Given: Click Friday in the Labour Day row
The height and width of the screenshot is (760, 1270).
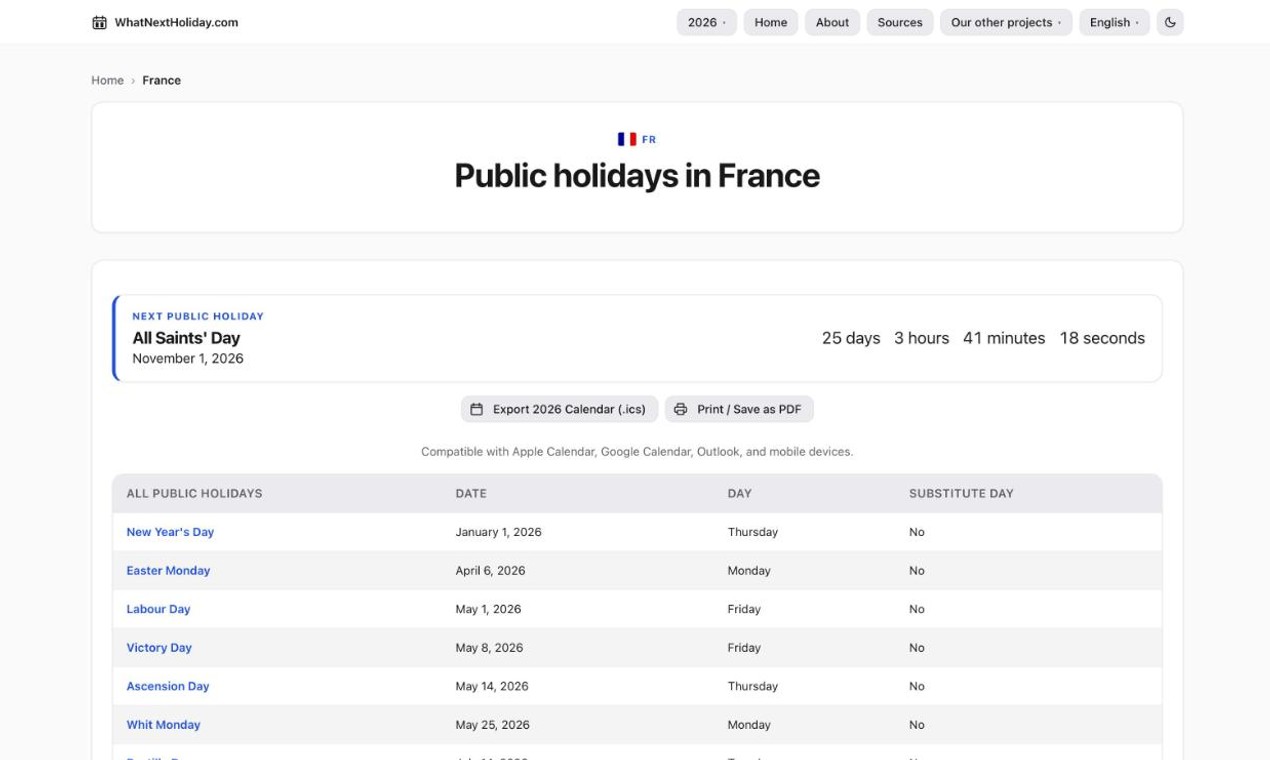Looking at the screenshot, I should tap(744, 609).
